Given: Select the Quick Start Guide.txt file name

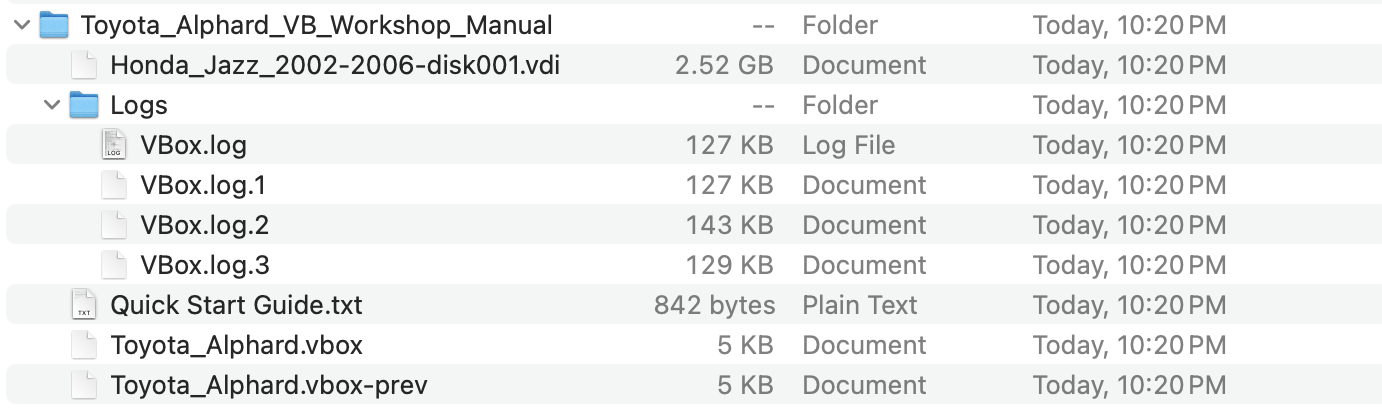Looking at the screenshot, I should (236, 305).
